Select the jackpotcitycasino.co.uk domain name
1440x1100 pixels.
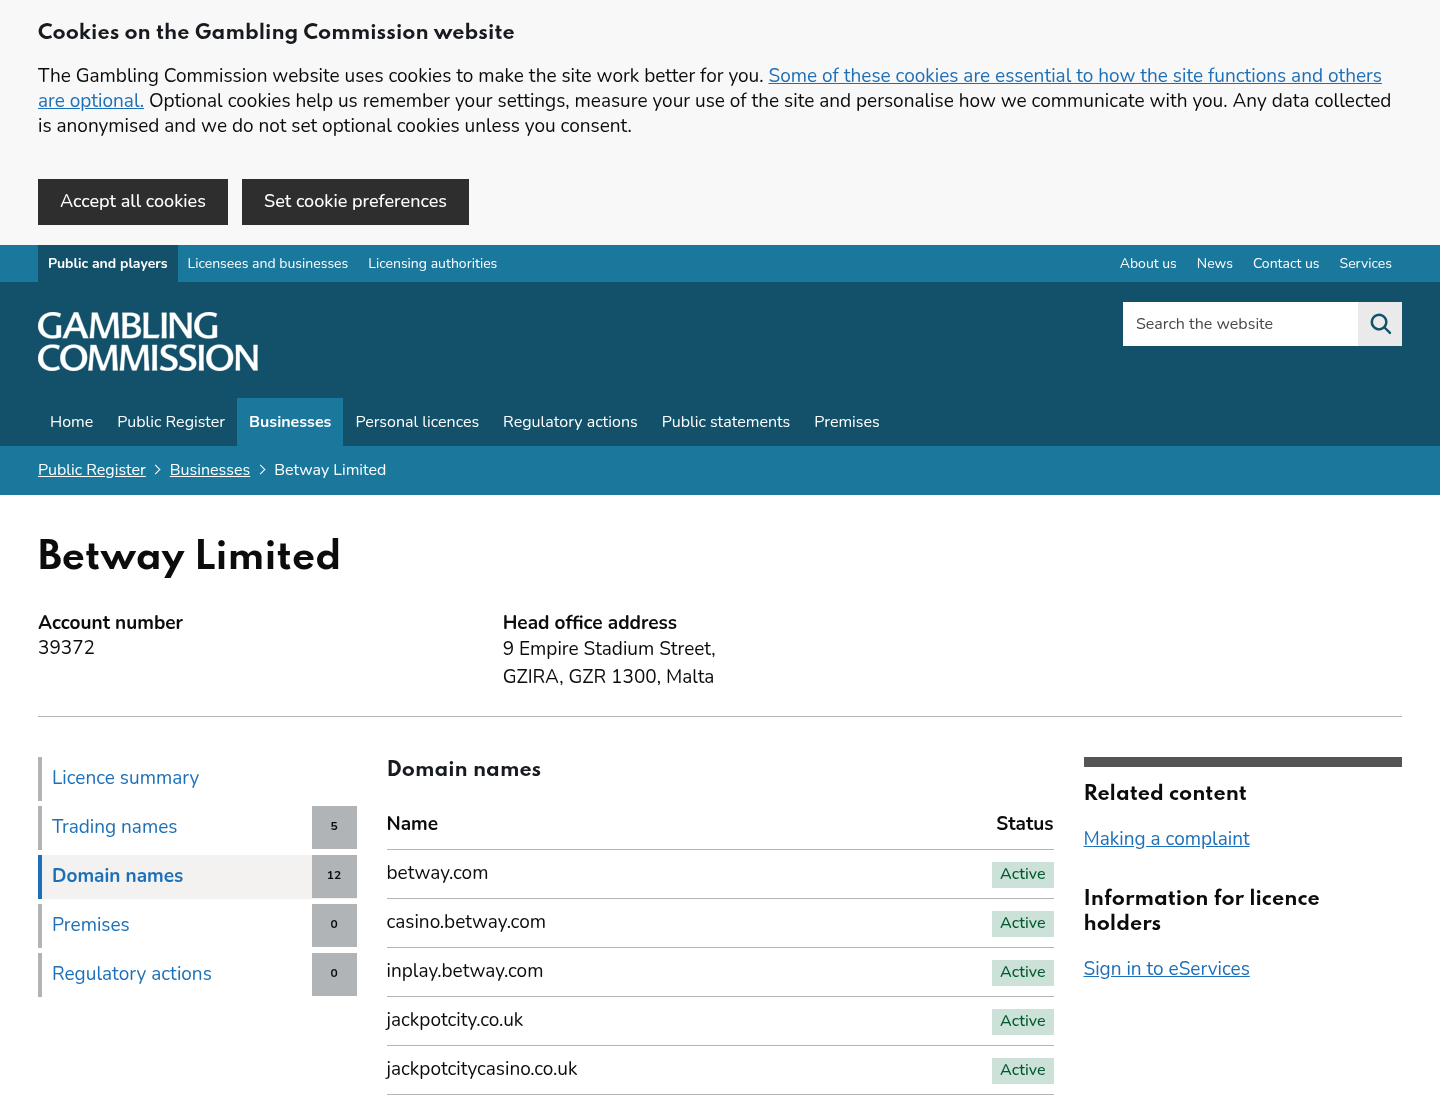coord(482,1069)
